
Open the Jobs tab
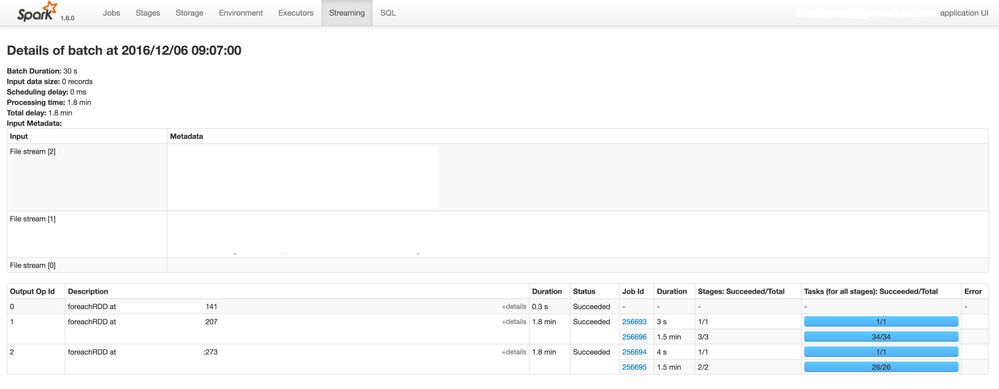click(x=111, y=13)
